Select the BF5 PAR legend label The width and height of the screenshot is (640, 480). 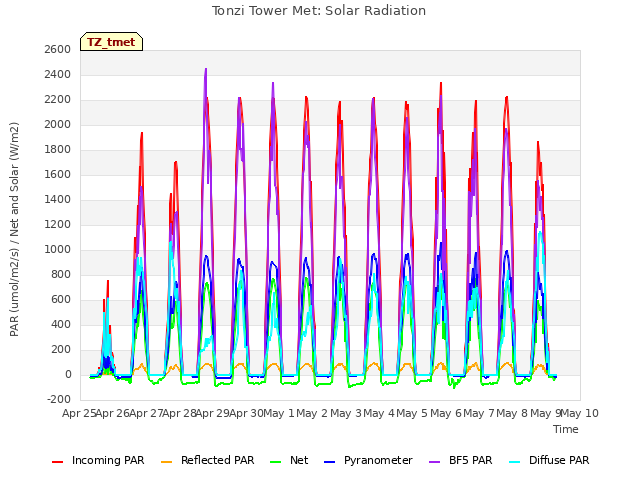click(x=471, y=460)
